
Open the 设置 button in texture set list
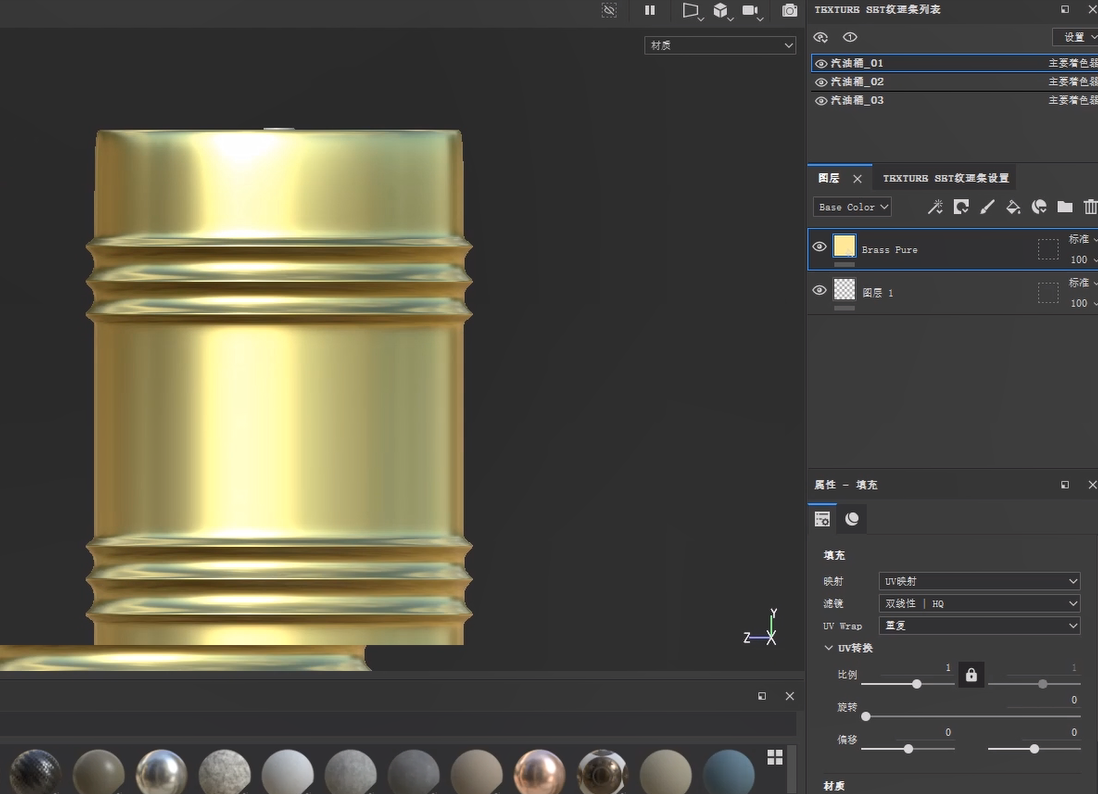(x=1076, y=37)
